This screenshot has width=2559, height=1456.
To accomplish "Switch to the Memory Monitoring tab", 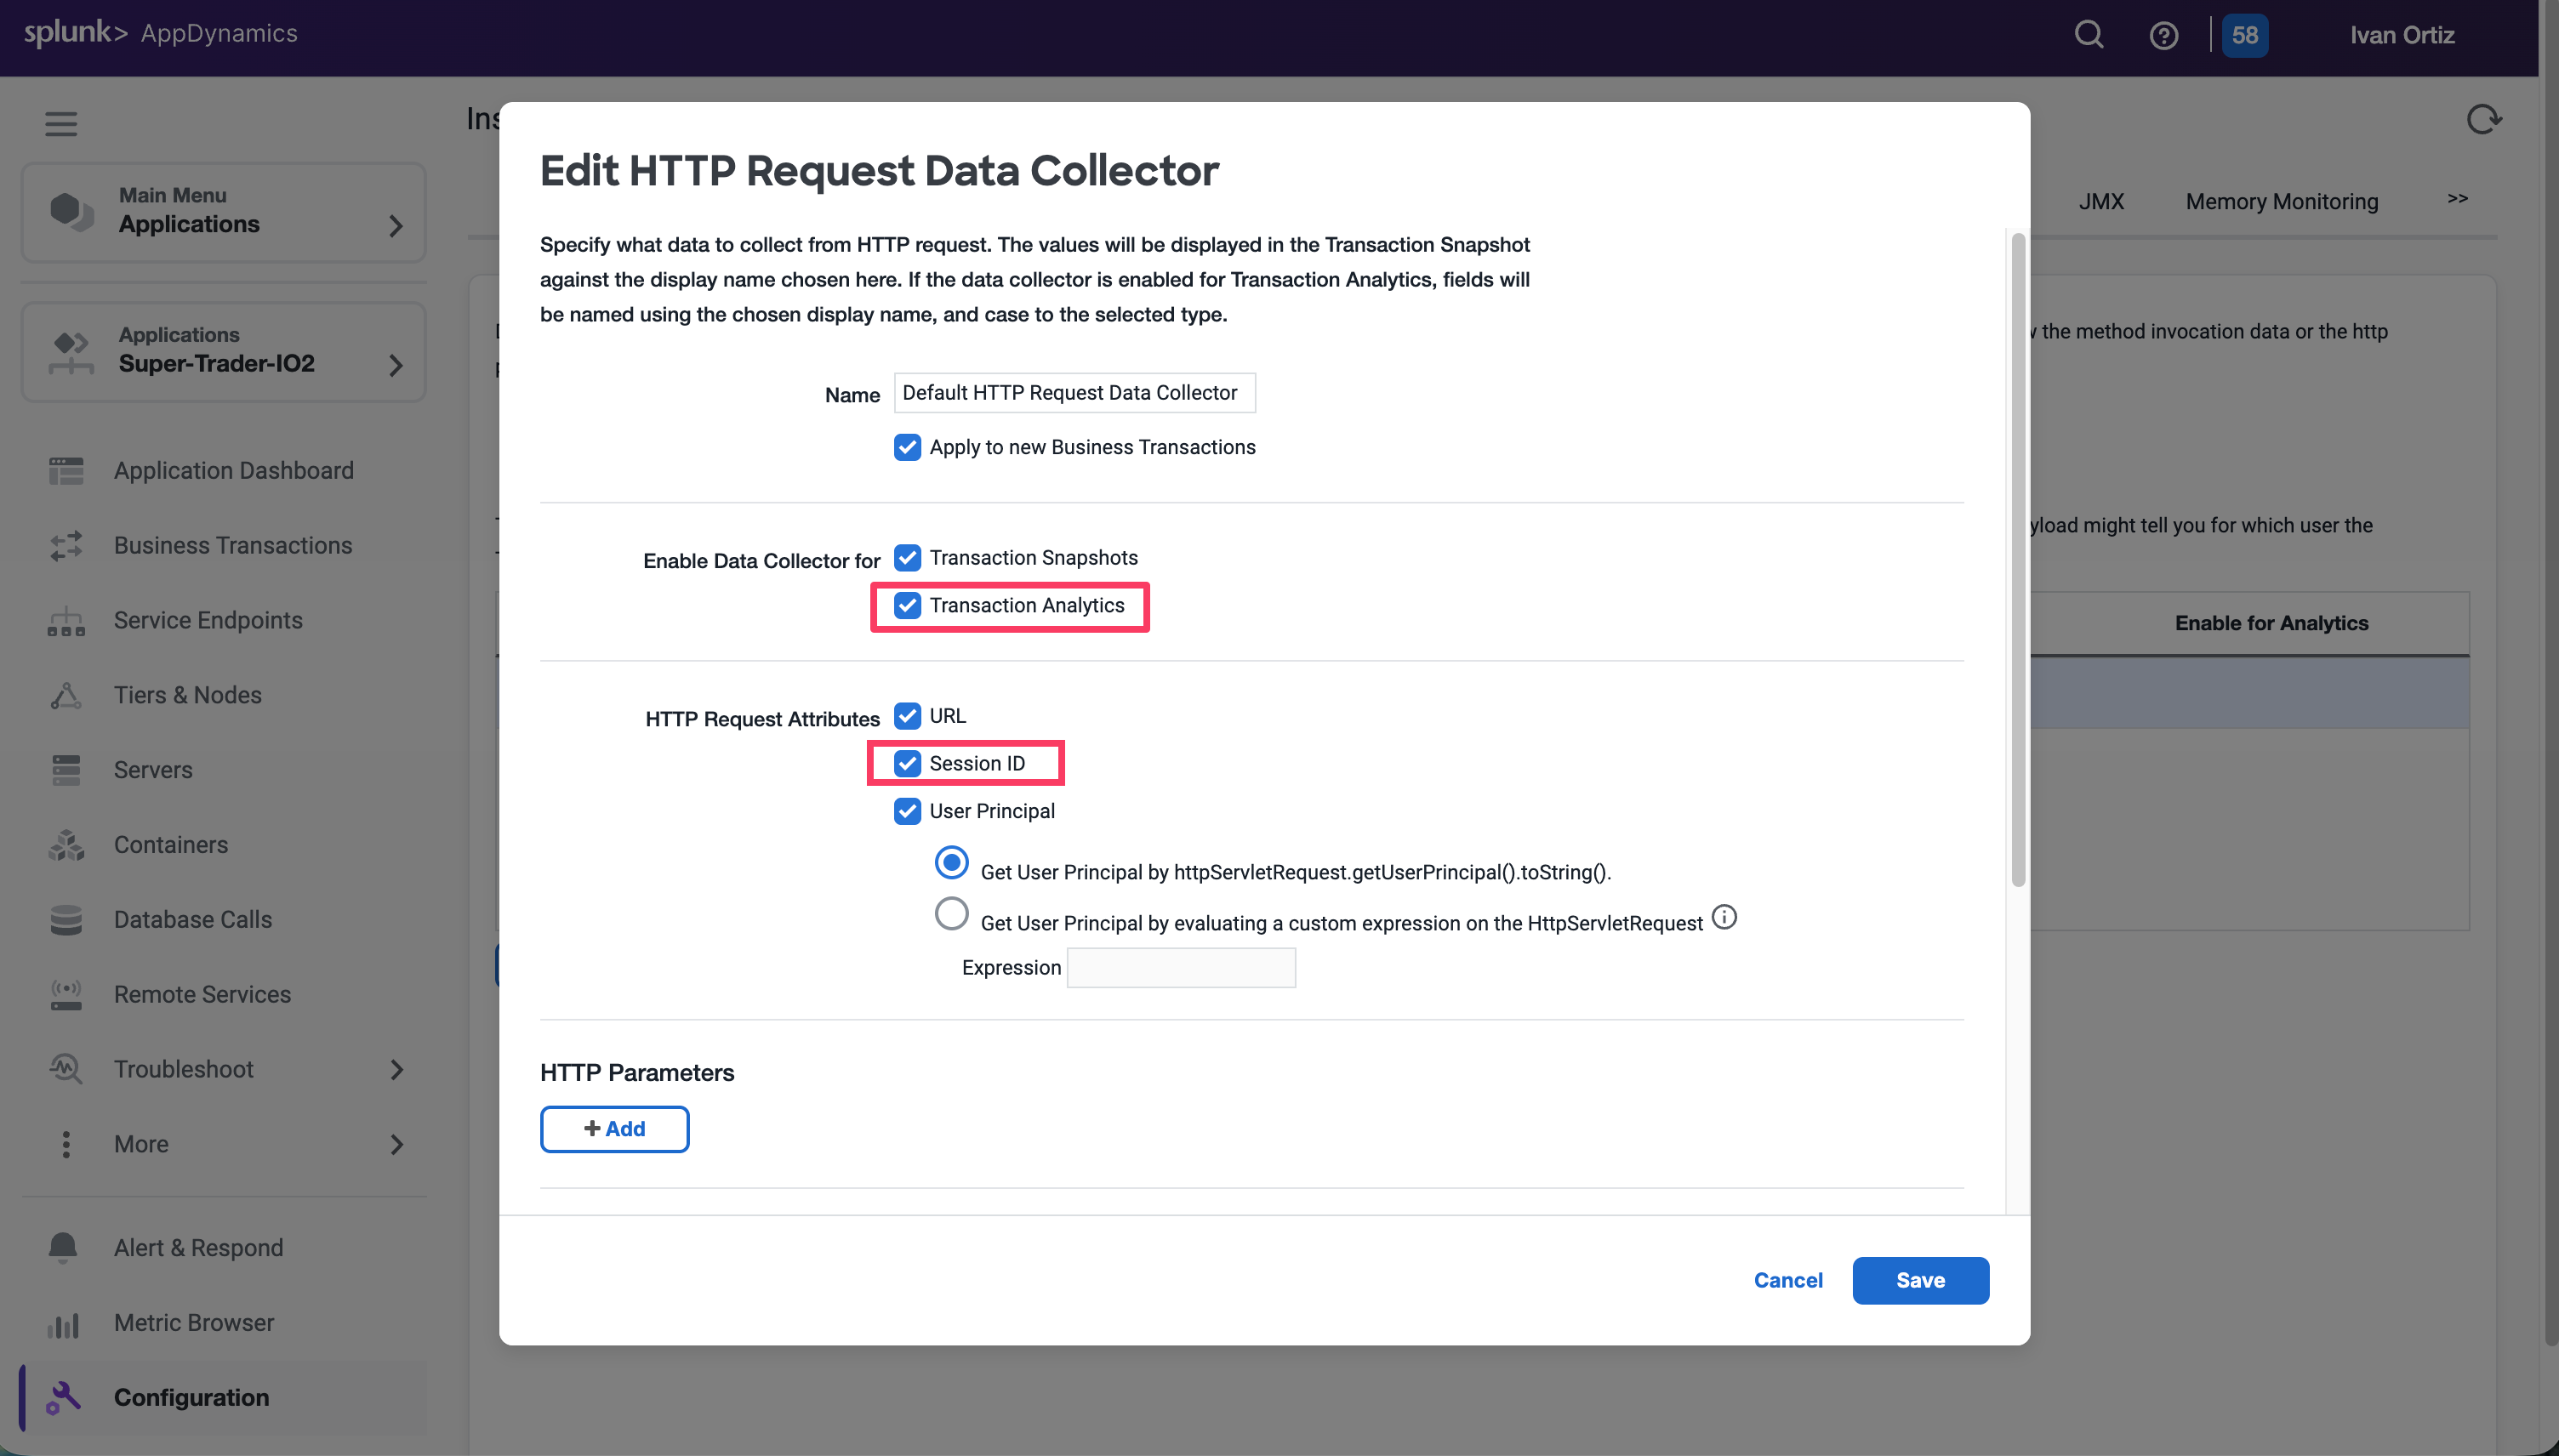I will point(2281,202).
